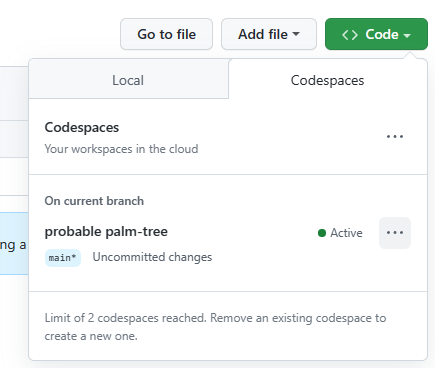Click the Your workspaces in the cloud subtitle
This screenshot has width=435, height=368.
[121, 149]
